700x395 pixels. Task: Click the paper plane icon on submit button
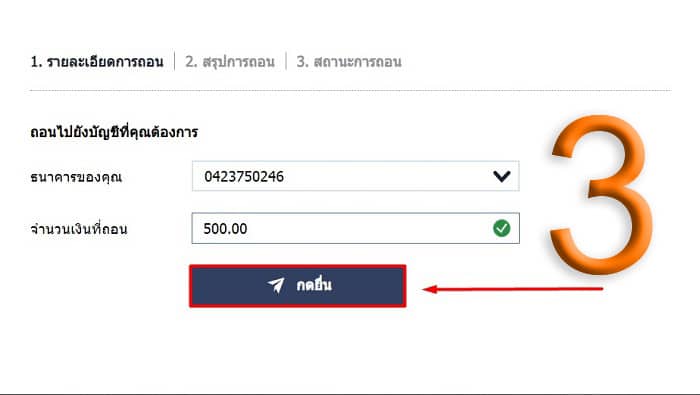coord(276,285)
